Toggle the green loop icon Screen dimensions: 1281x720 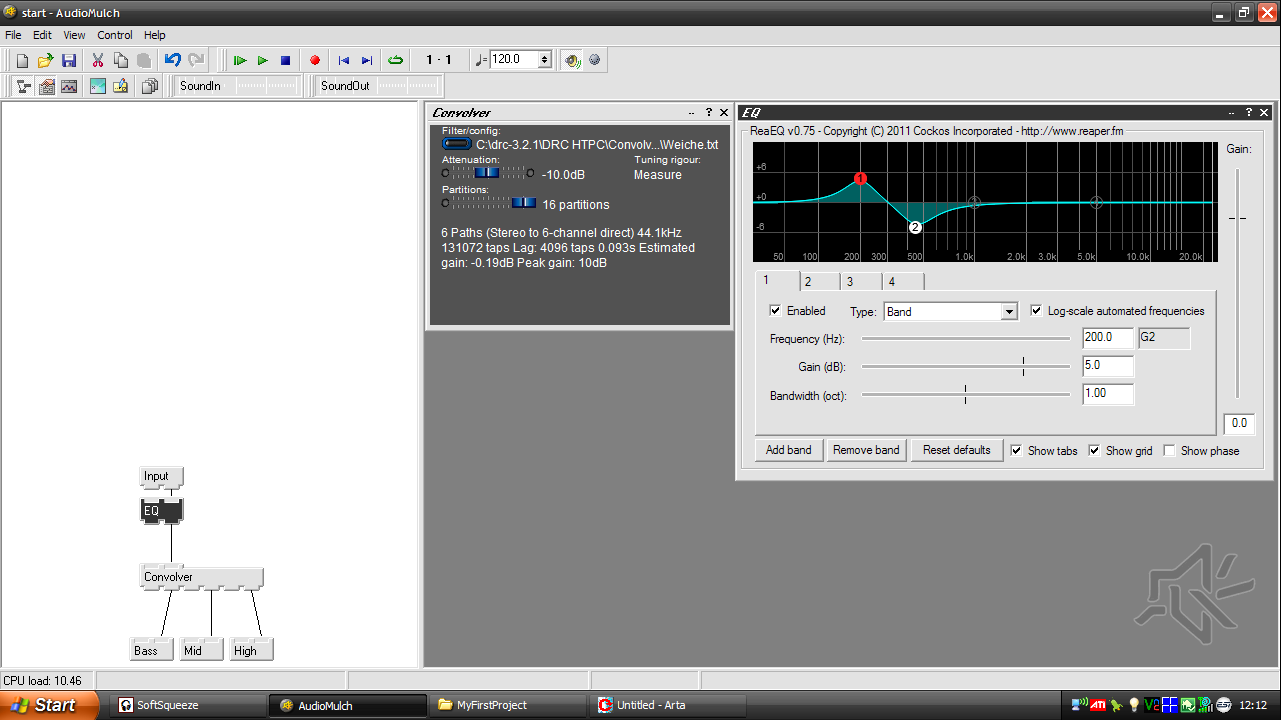396,60
